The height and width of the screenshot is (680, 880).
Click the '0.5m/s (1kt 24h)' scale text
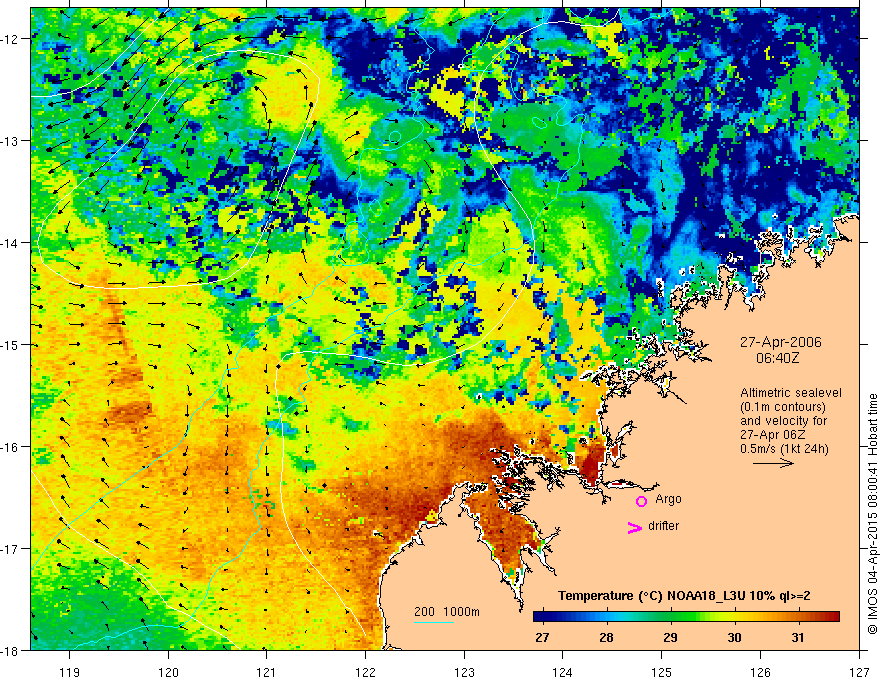(x=784, y=449)
